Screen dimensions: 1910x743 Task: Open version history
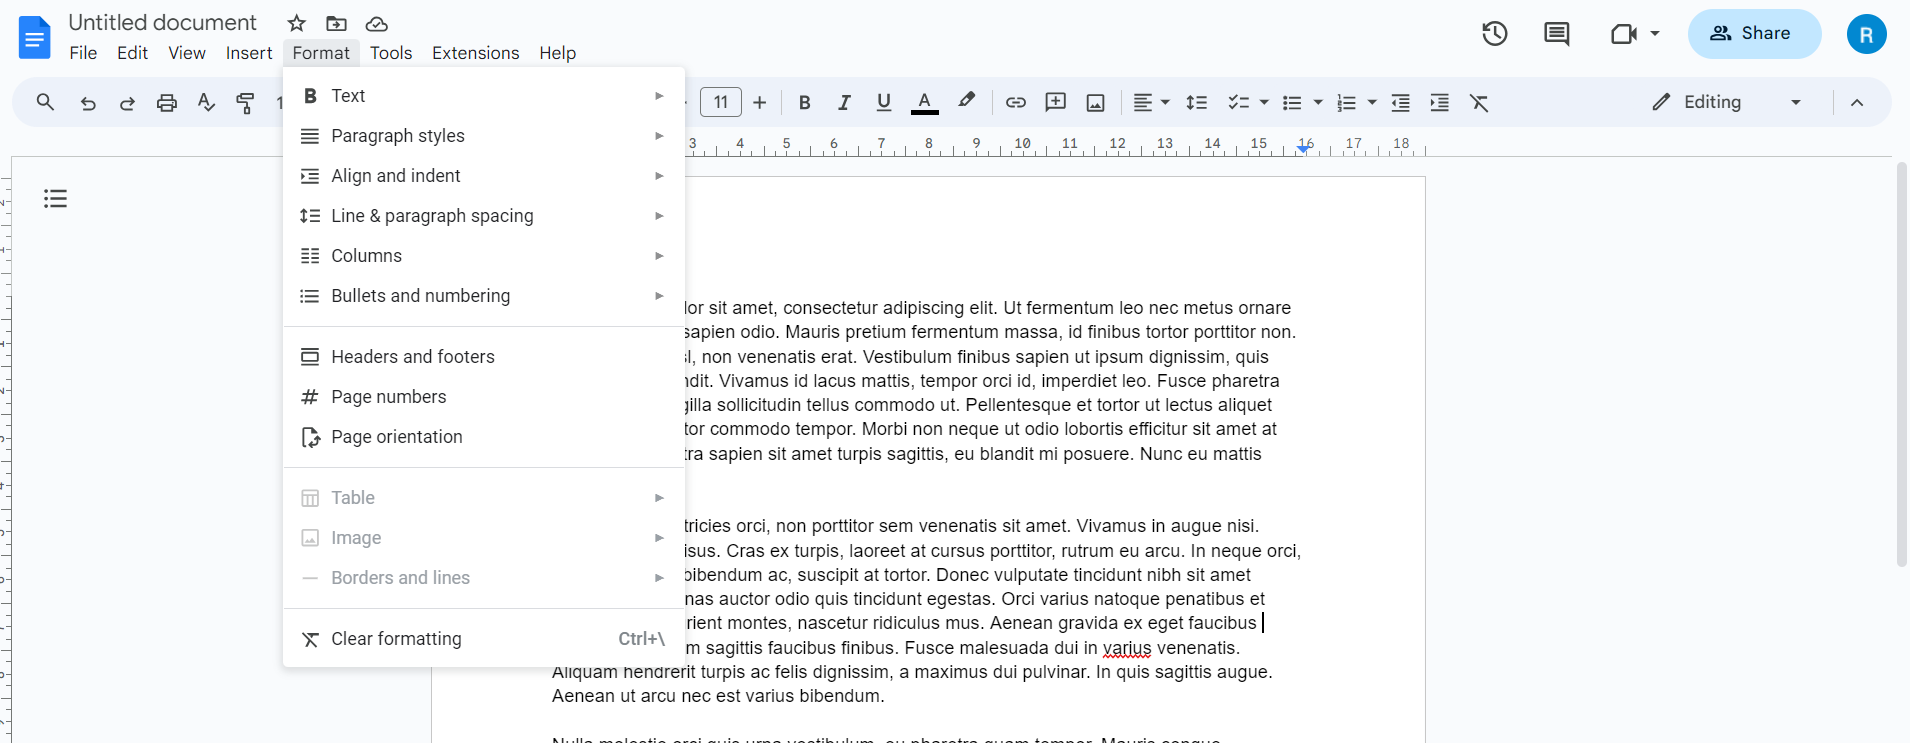[1495, 33]
